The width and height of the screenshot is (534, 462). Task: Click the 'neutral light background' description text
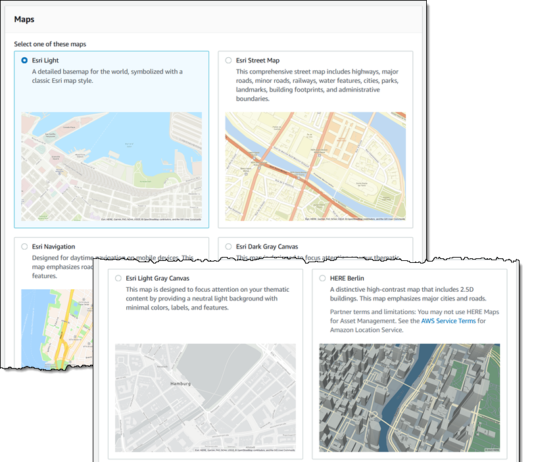pyautogui.click(x=207, y=298)
